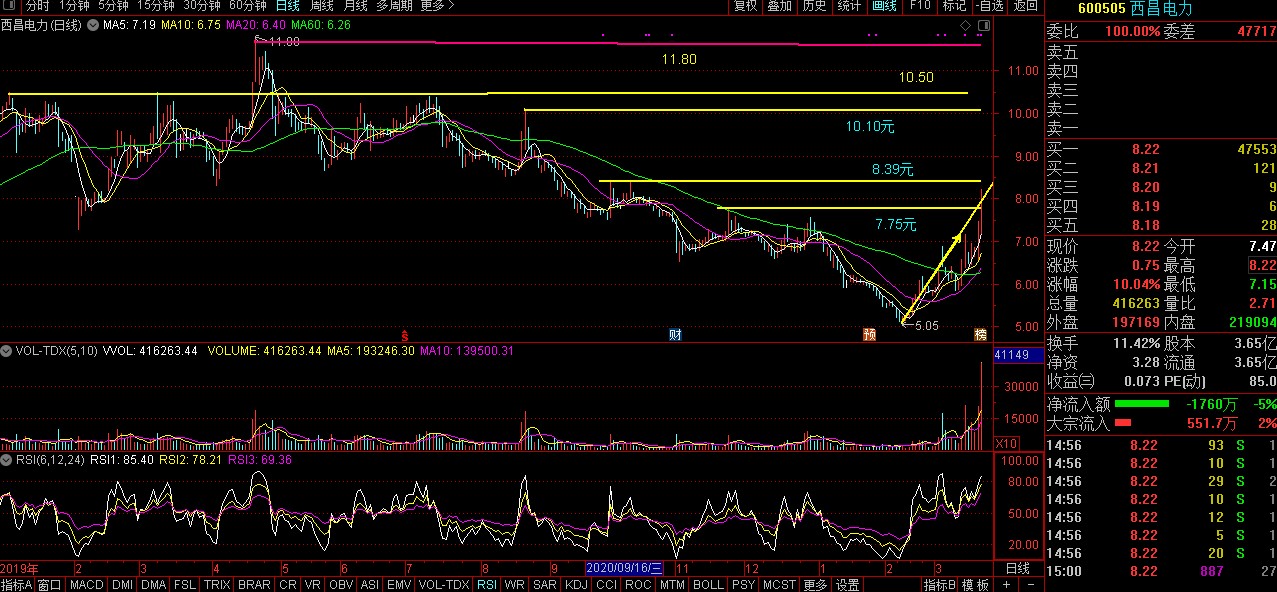Click the 榜 marker icon on chart
Viewport: 1277px width, 592px height.
point(981,333)
